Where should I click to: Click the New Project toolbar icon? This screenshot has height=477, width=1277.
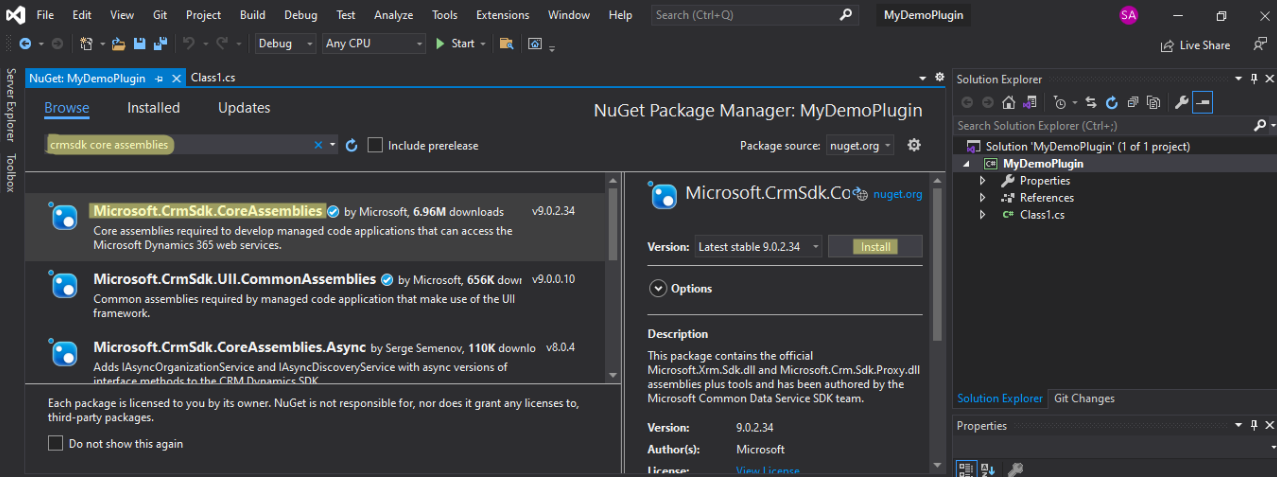86,44
